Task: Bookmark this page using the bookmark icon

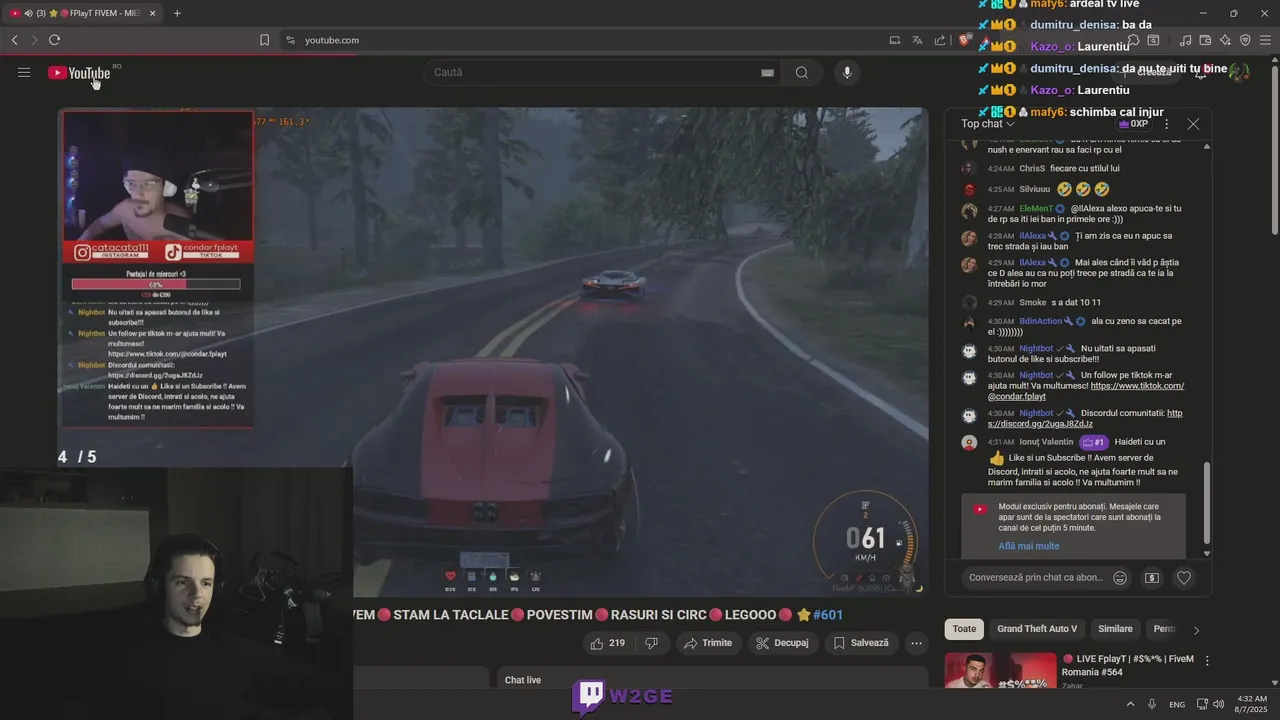Action: click(x=264, y=40)
